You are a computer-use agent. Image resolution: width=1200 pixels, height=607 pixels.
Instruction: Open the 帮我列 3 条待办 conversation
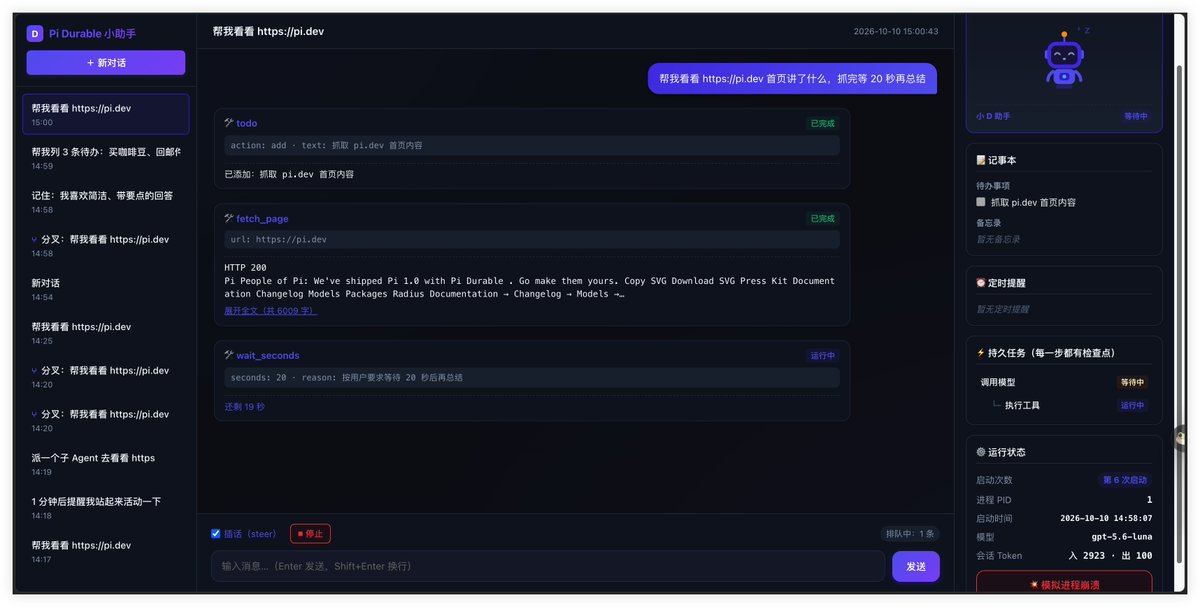(x=106, y=158)
